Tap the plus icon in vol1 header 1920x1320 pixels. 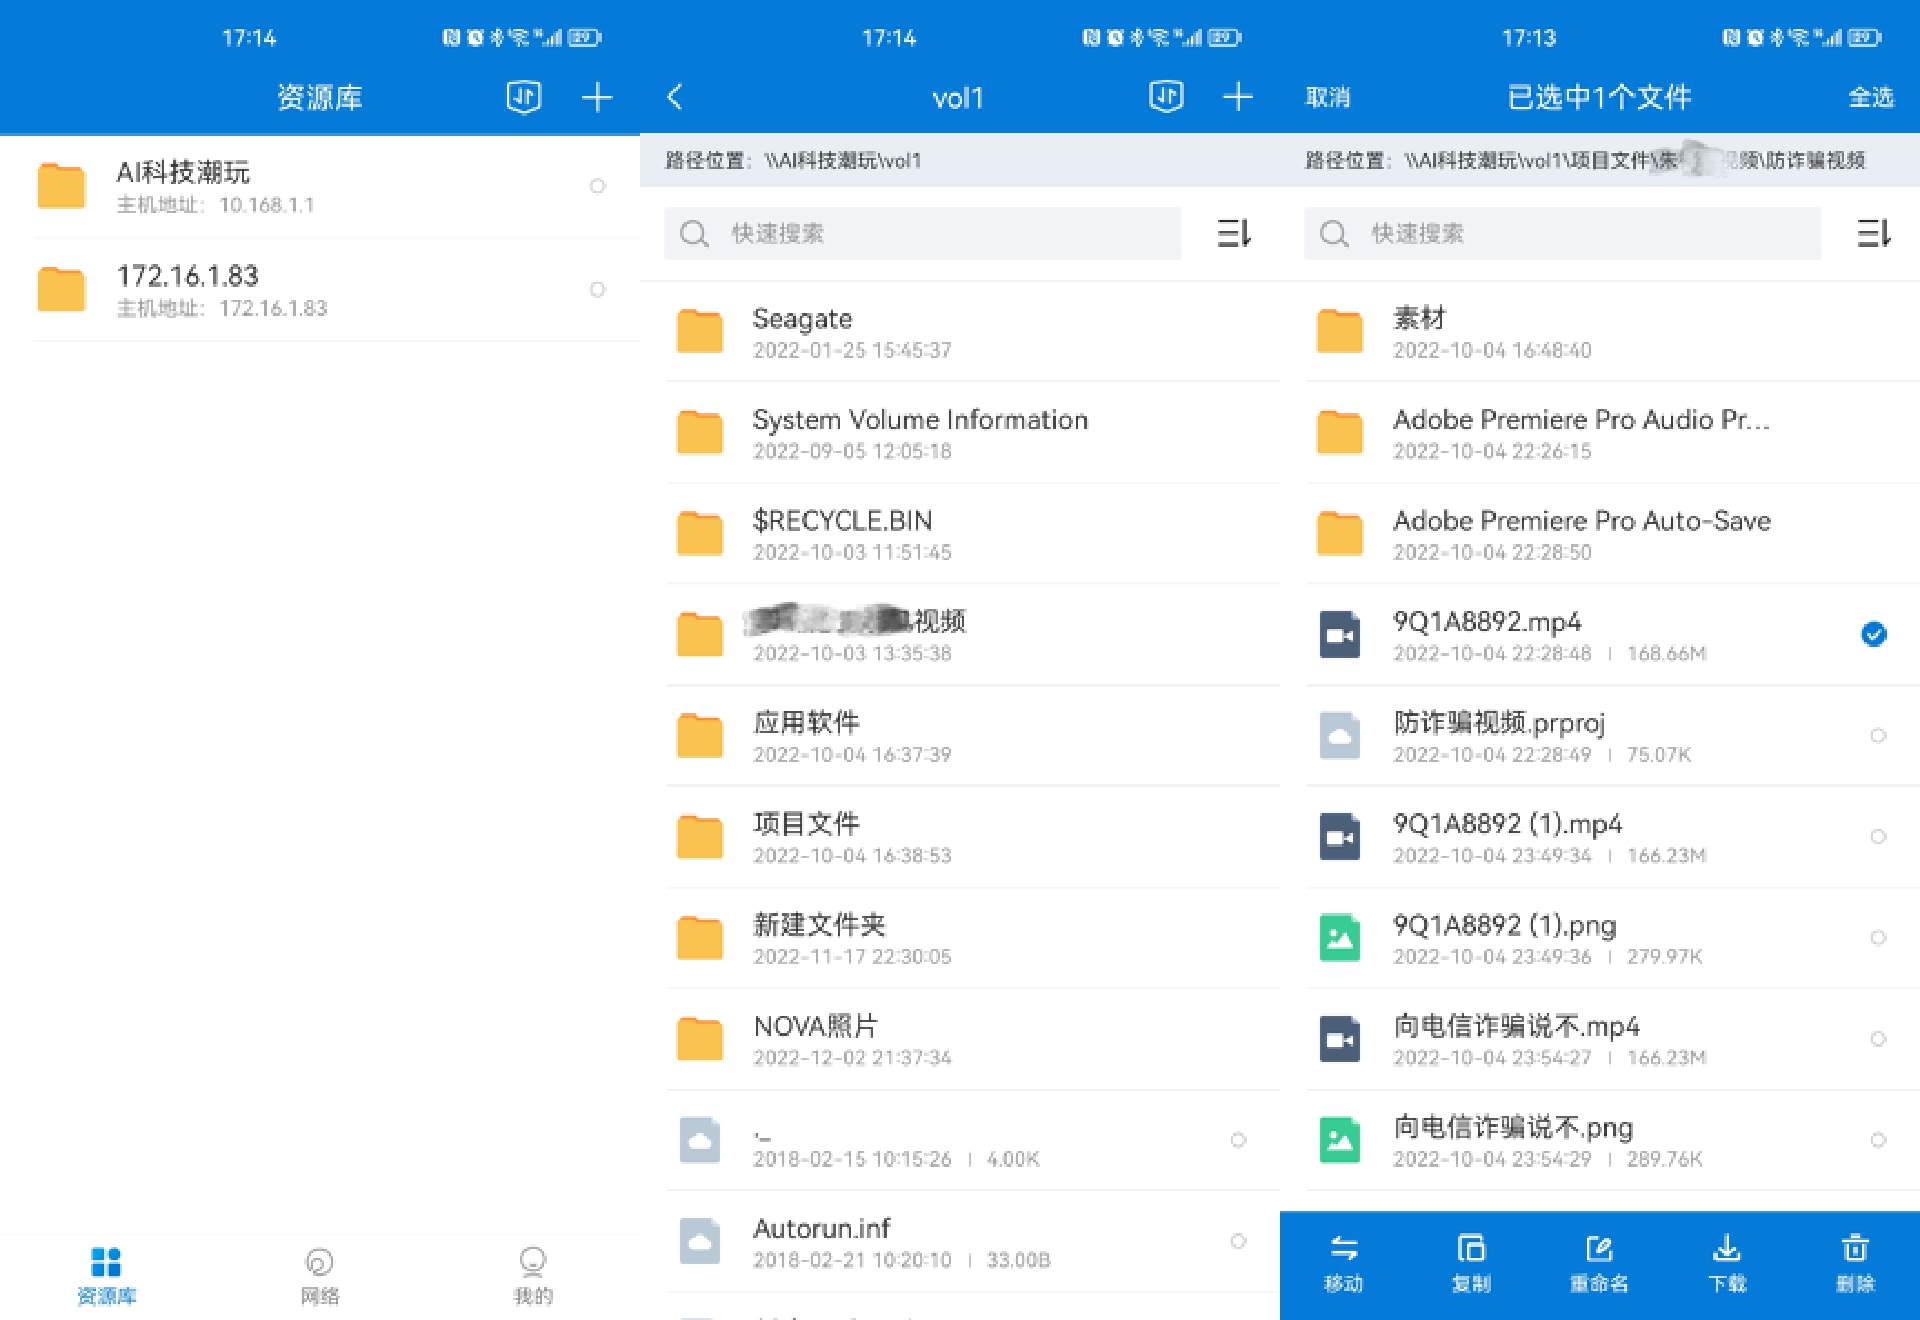pos(1238,97)
